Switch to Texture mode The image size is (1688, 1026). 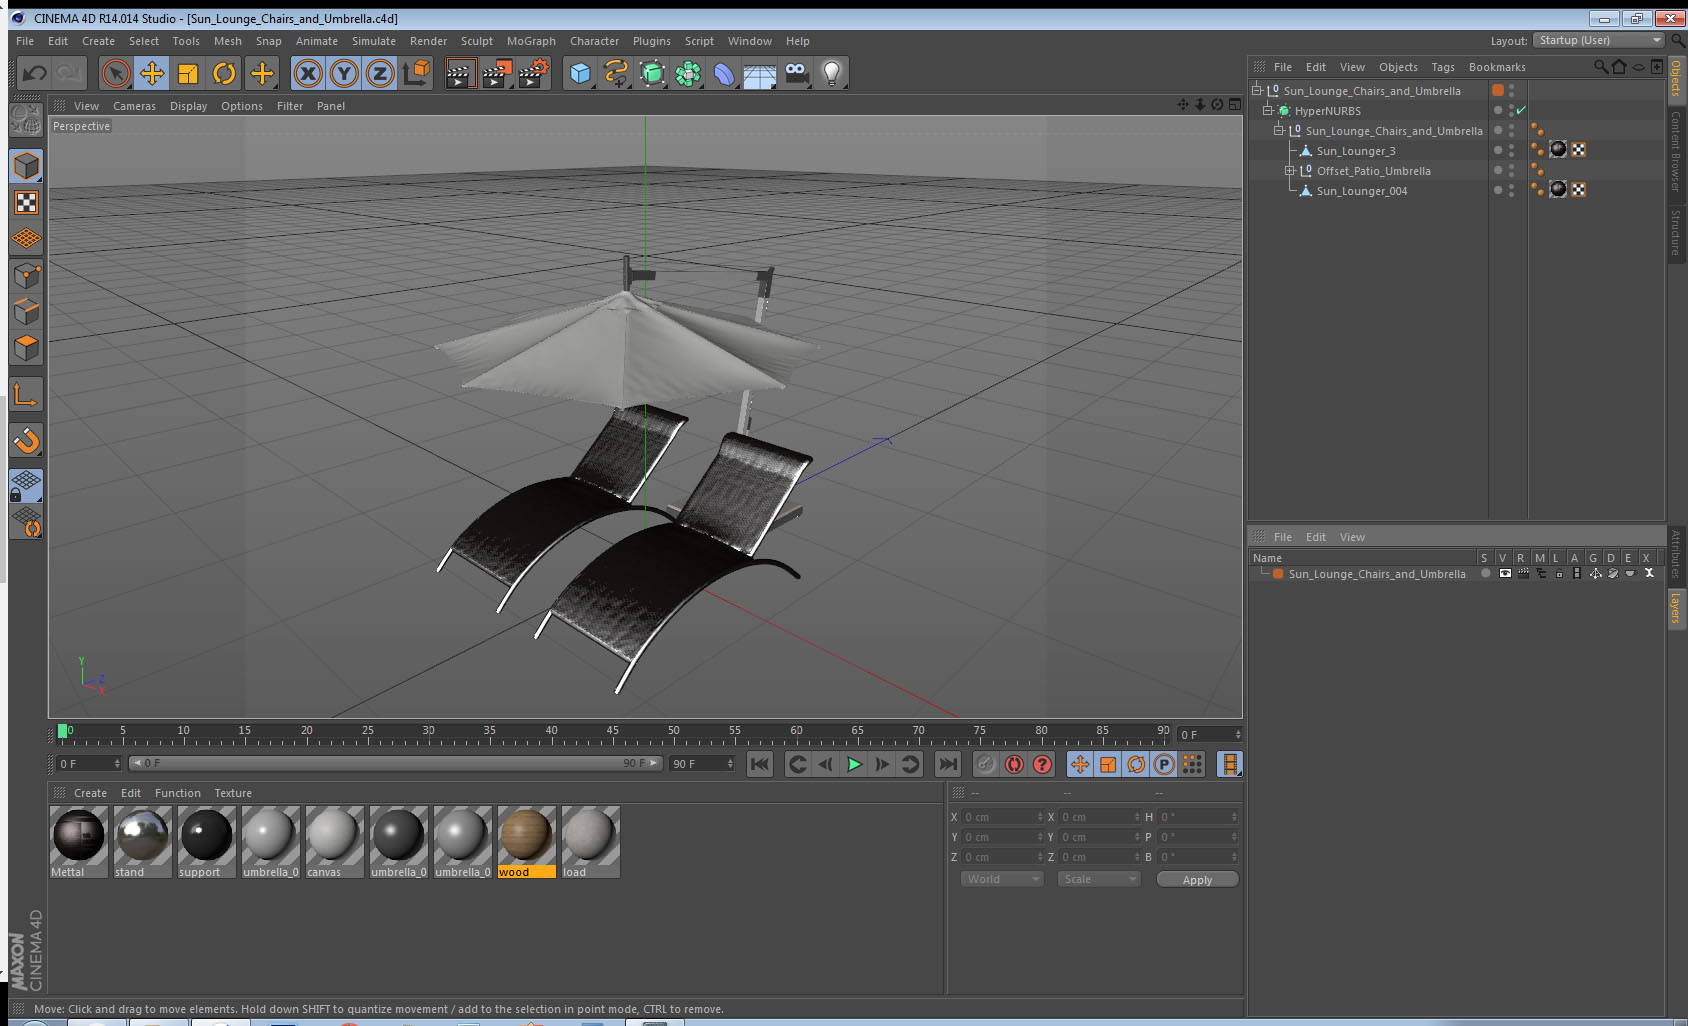coord(26,203)
